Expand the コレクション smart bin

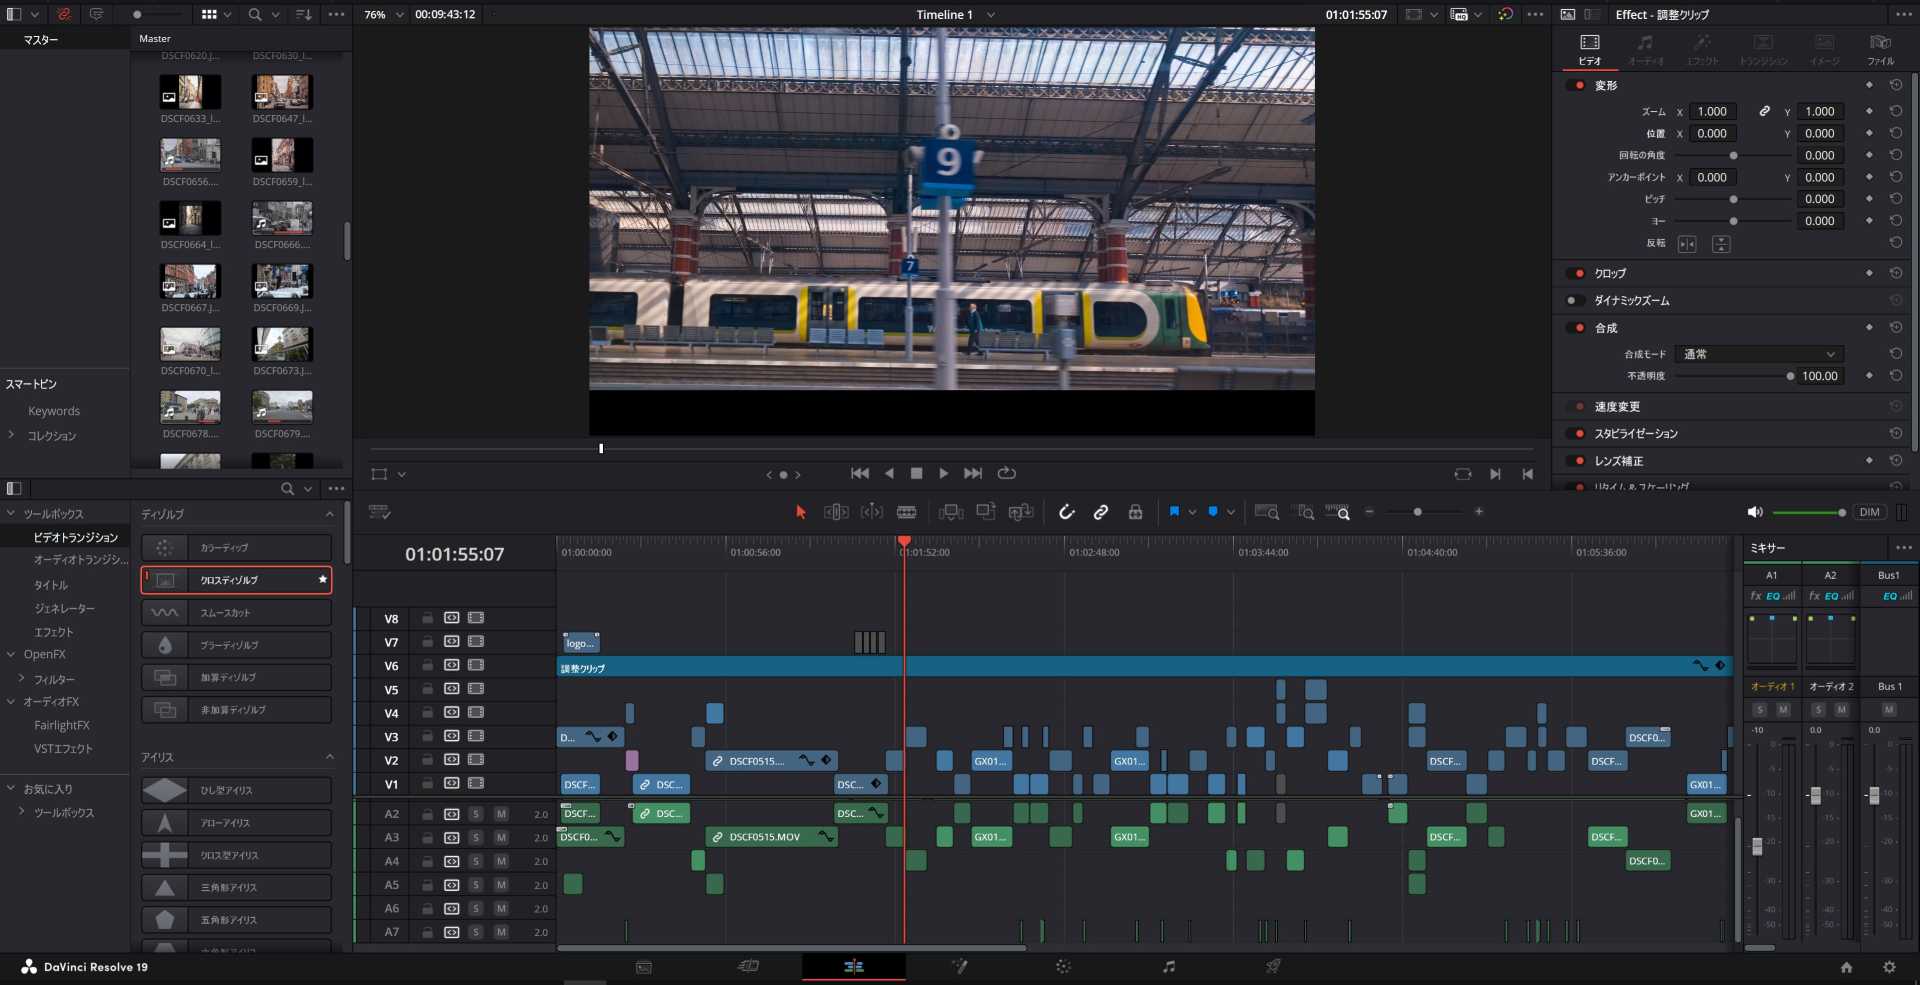(x=11, y=435)
